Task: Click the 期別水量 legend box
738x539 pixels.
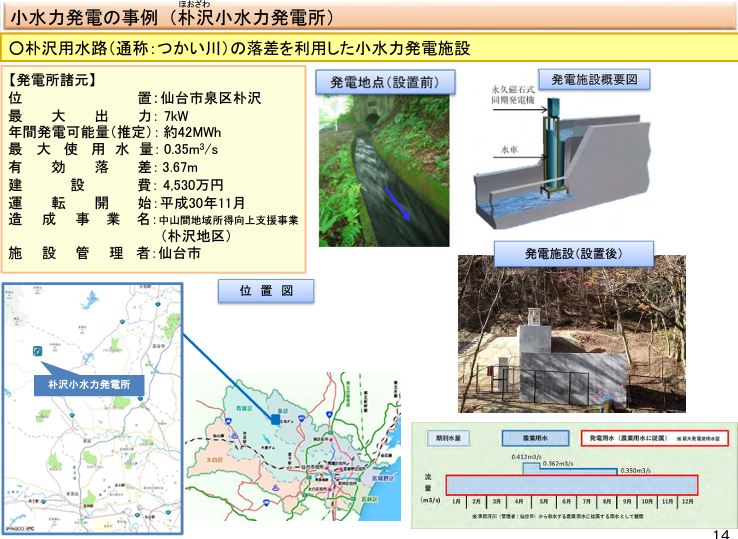Action: (449, 438)
